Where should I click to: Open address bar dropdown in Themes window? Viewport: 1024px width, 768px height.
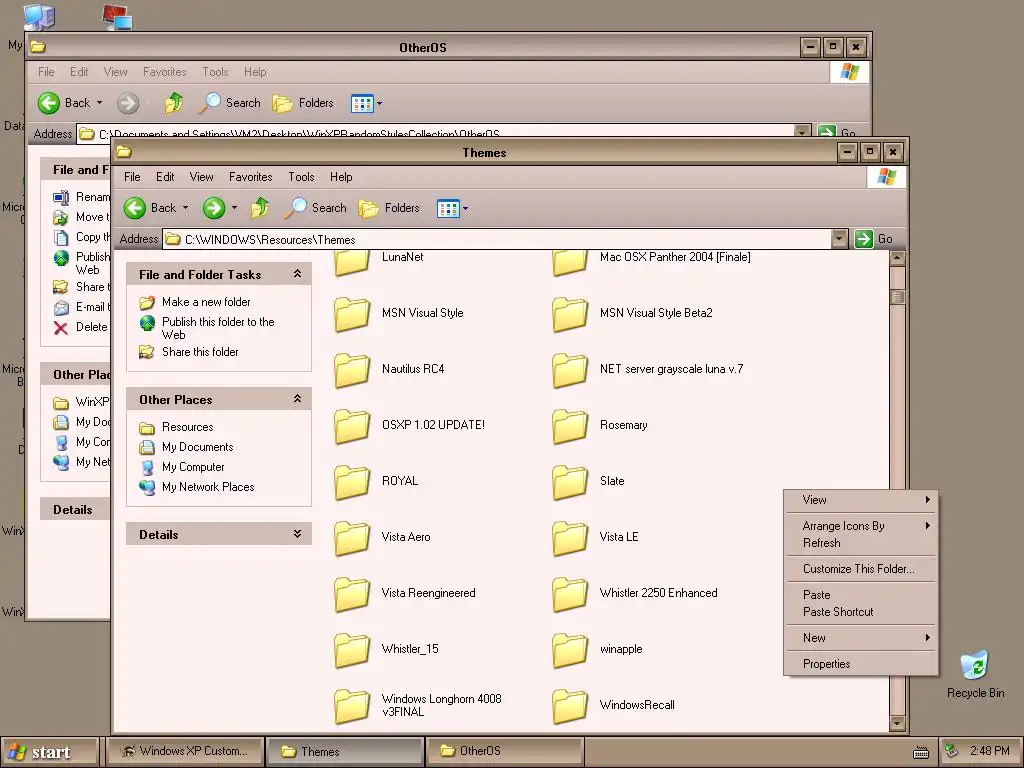coord(839,239)
